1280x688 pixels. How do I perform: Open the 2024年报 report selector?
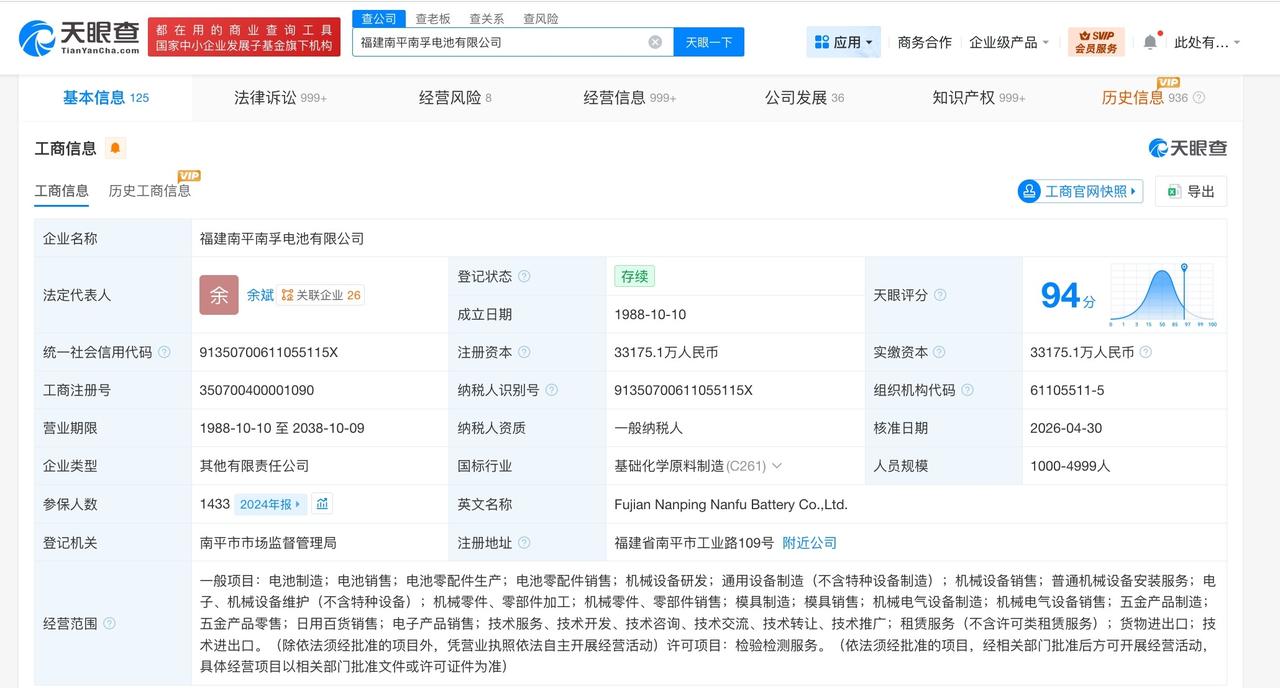270,504
